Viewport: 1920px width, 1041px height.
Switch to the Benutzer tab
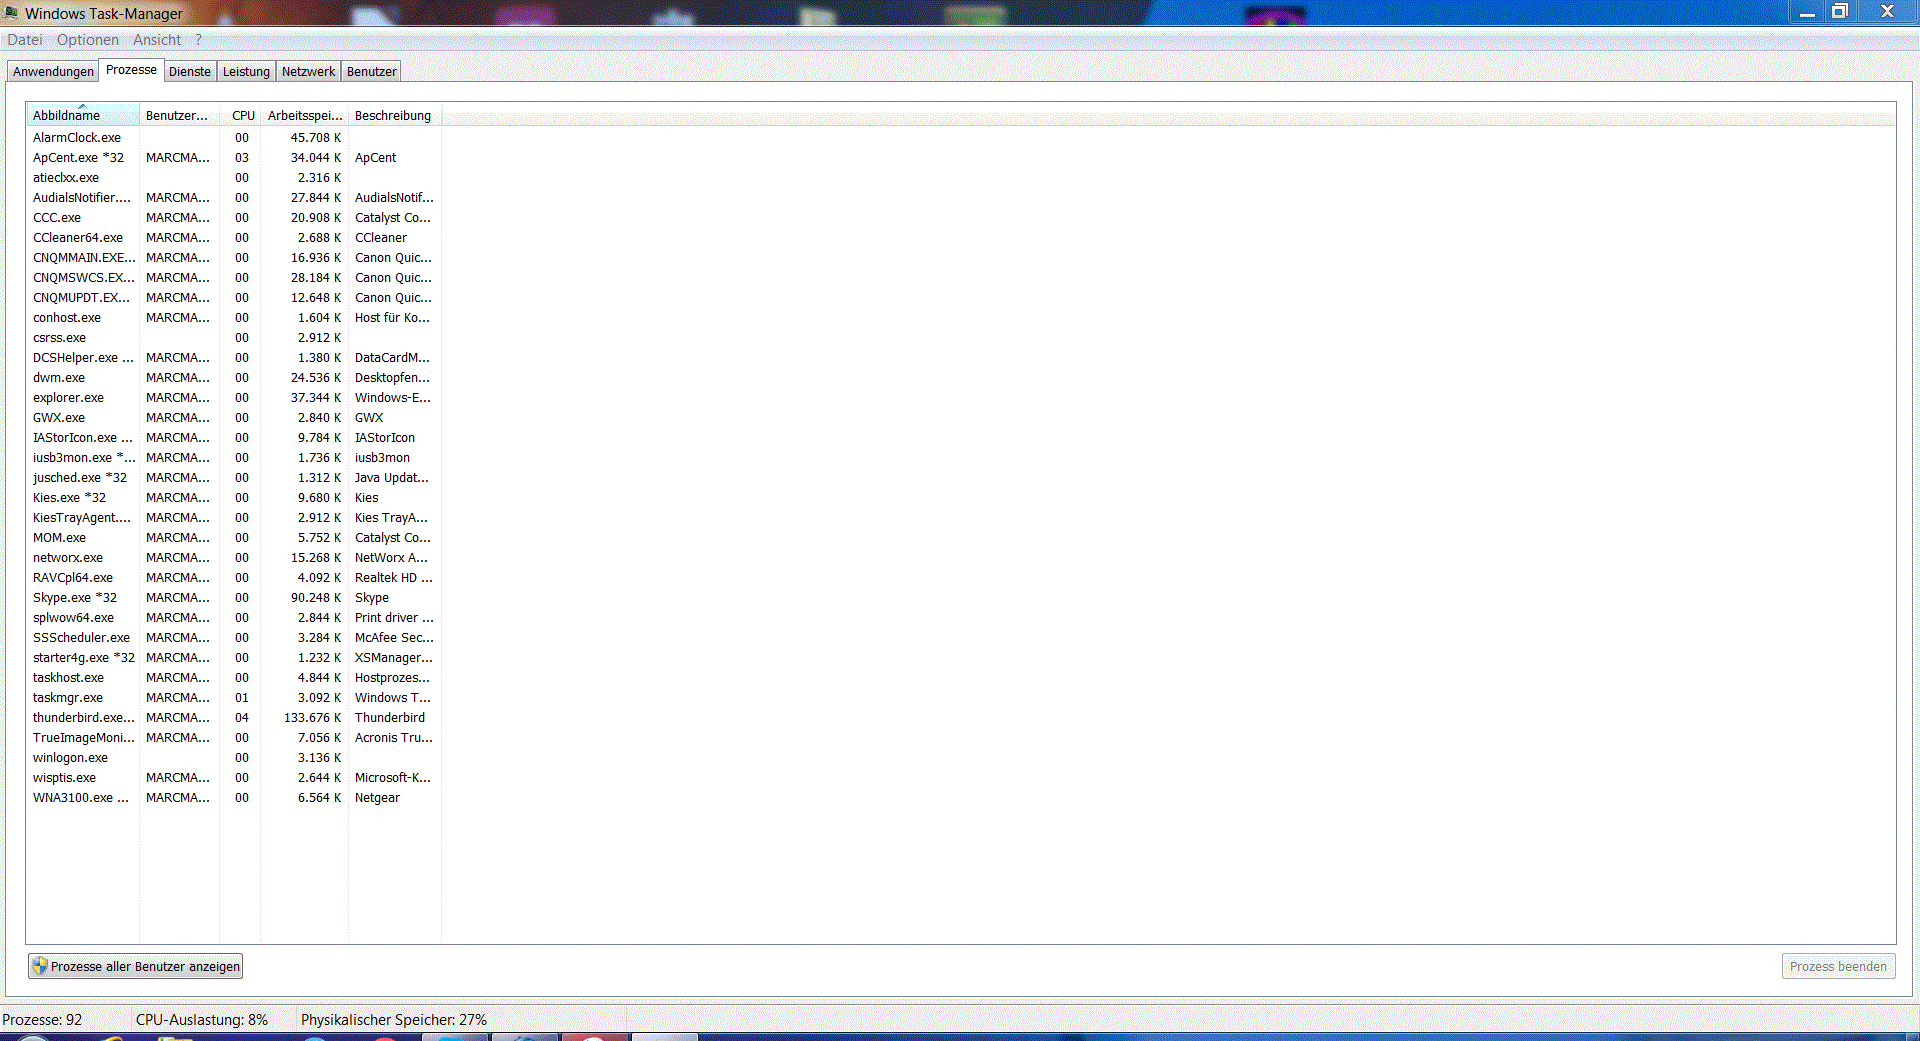click(x=372, y=72)
